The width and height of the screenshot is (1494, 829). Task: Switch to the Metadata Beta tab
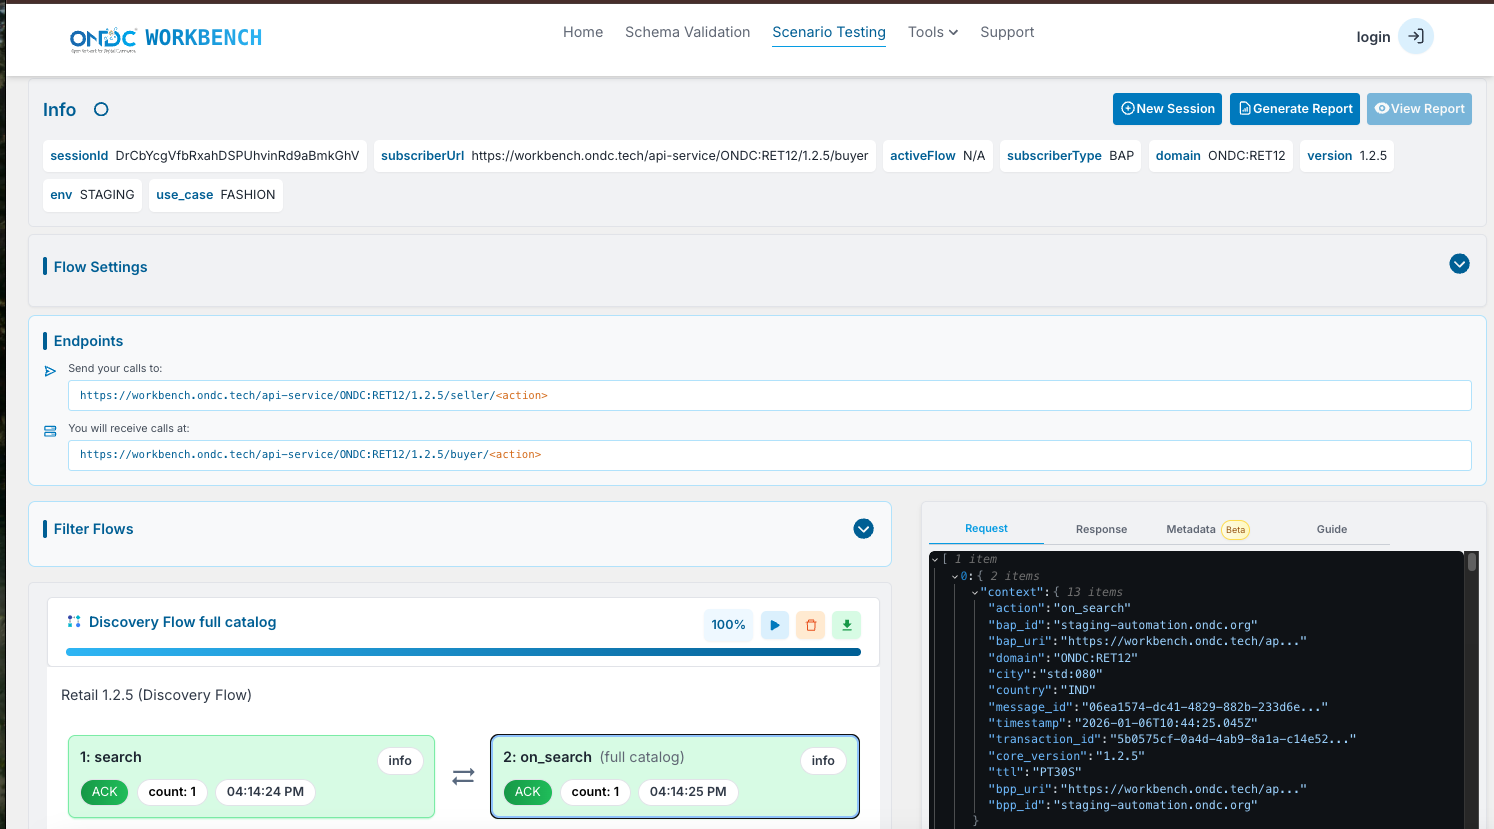click(1207, 529)
